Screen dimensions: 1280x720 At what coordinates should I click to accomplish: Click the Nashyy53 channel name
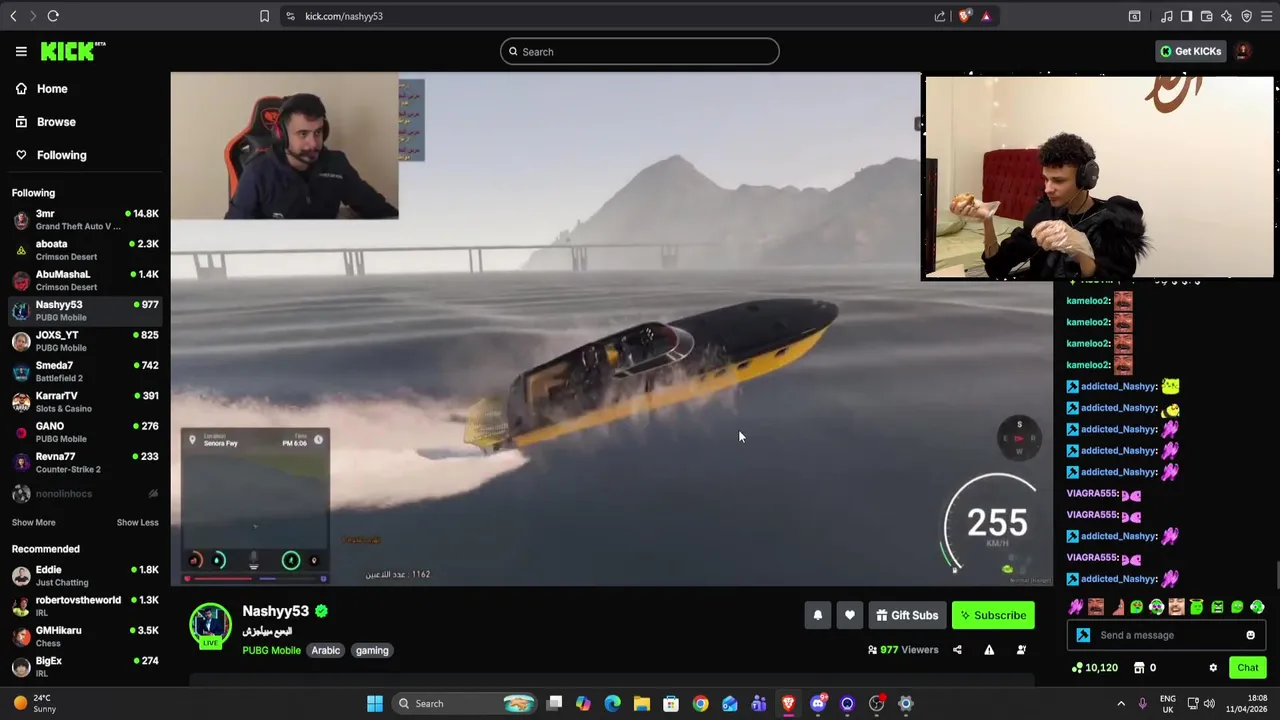[x=275, y=611]
